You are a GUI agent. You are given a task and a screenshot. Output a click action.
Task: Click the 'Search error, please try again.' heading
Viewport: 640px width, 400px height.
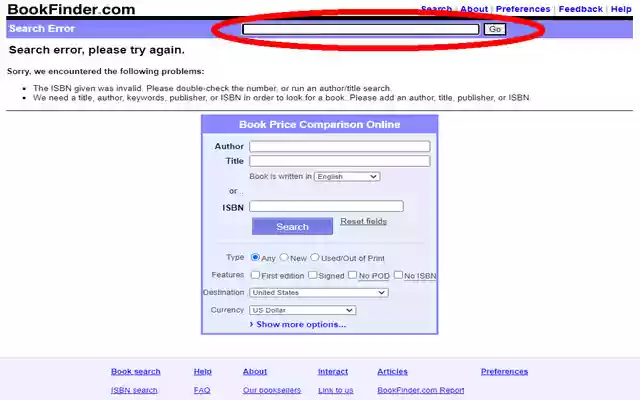click(97, 50)
